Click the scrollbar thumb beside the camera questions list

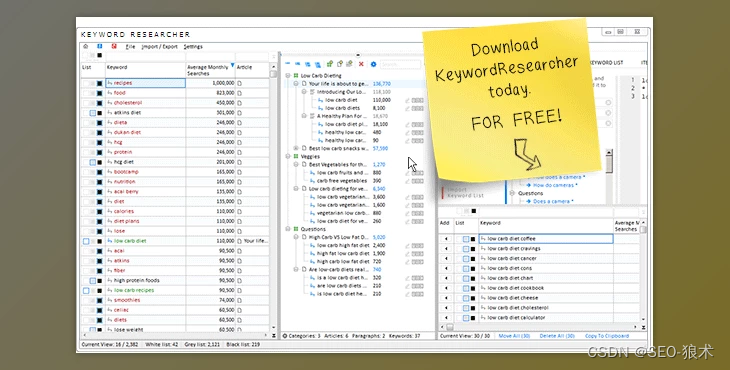pyautogui.click(x=609, y=164)
